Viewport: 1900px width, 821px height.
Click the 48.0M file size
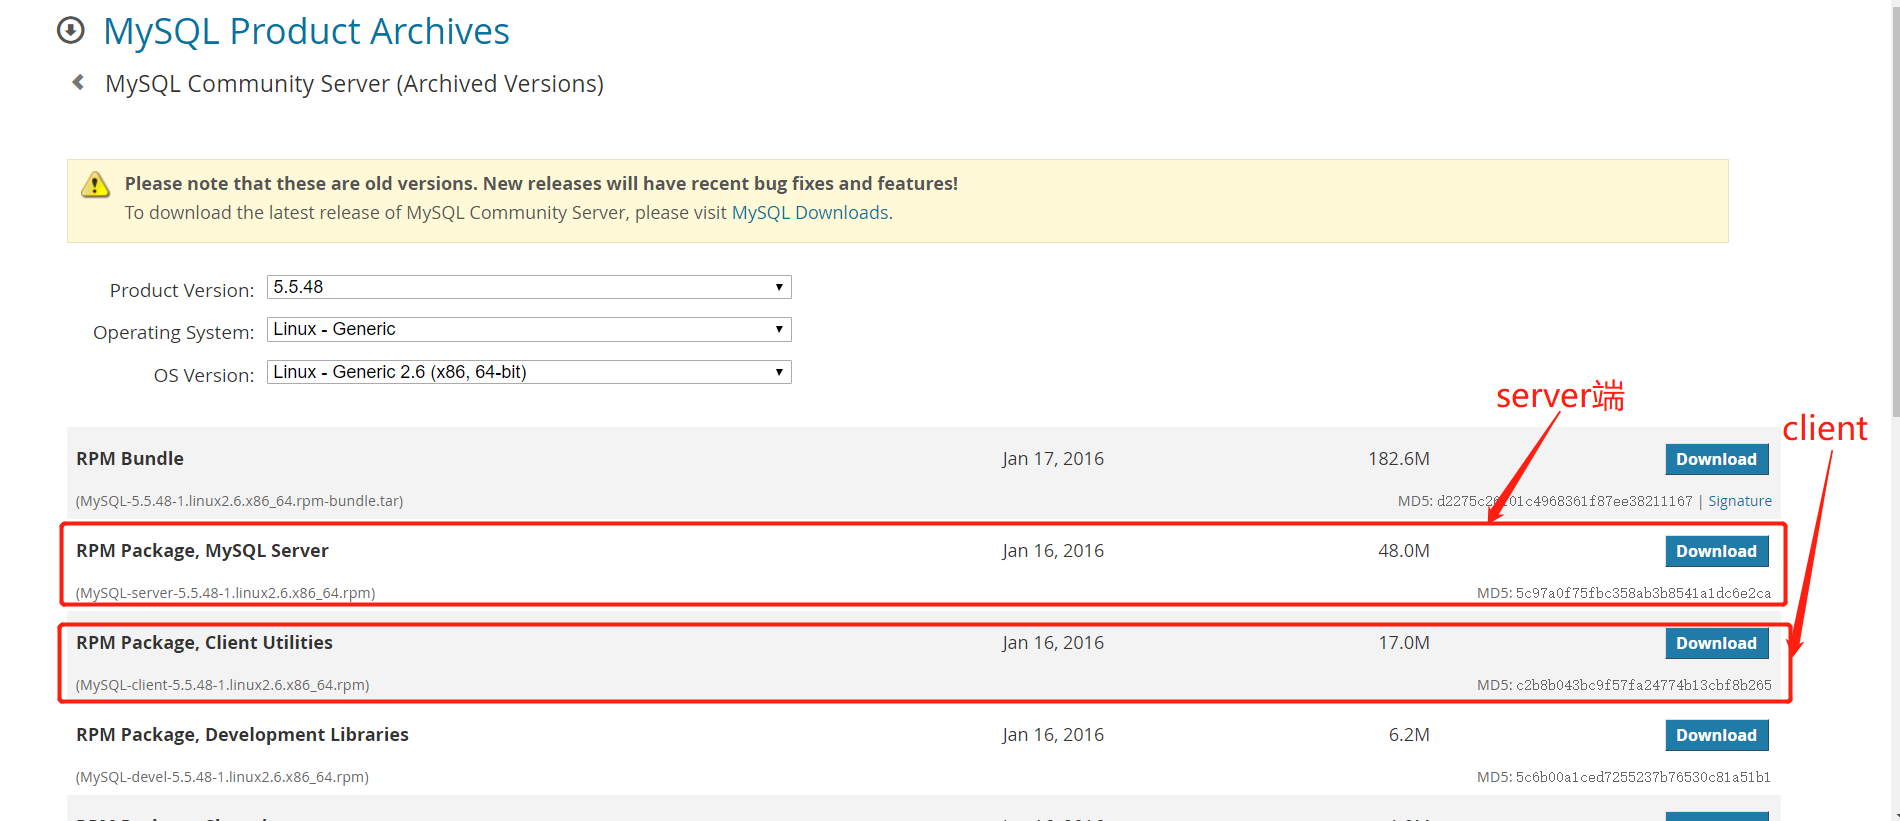[x=1404, y=550]
